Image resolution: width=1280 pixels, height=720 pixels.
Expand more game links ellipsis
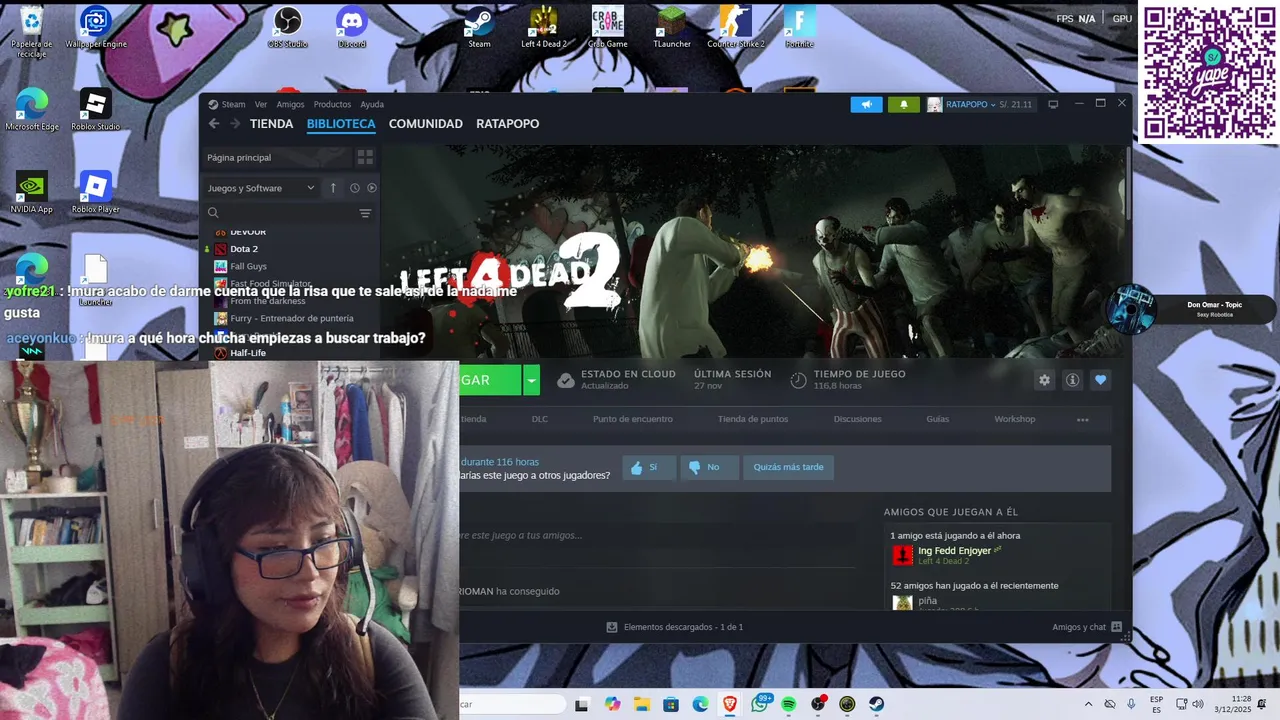[1082, 420]
